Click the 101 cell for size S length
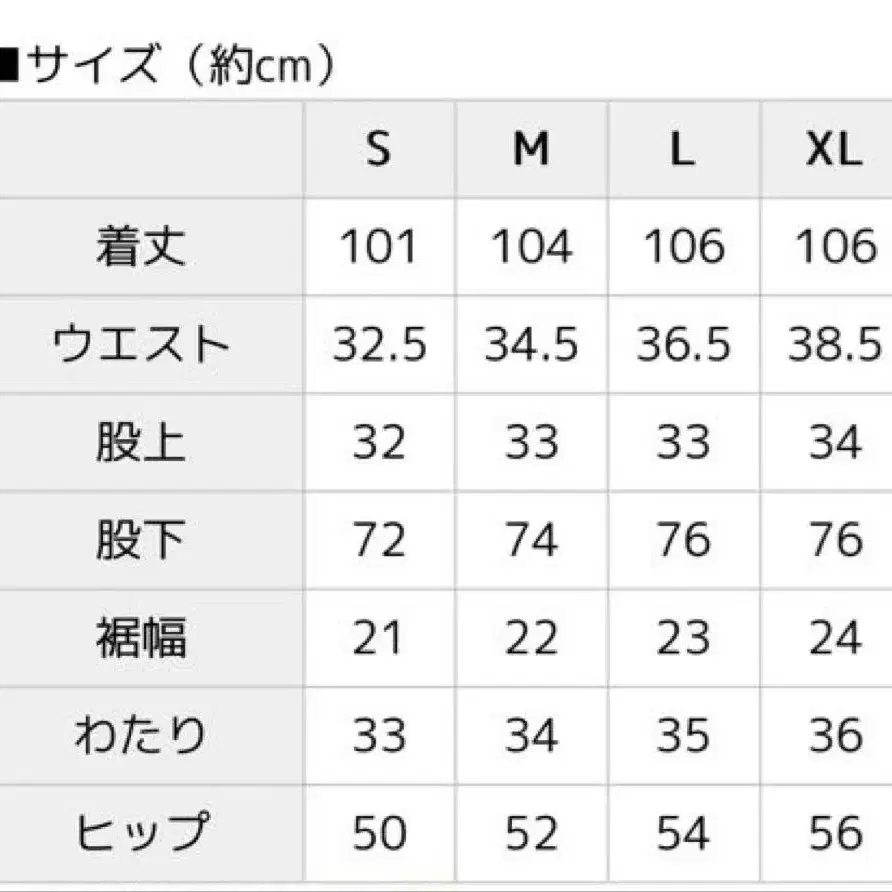Screen dimensions: 892x892 click(378, 247)
